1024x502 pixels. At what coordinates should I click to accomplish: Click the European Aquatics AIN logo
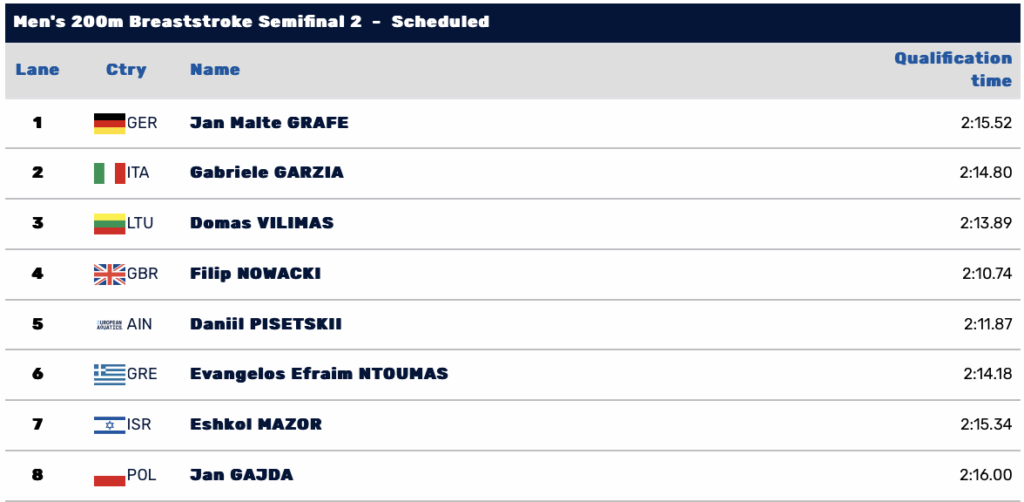tap(109, 324)
